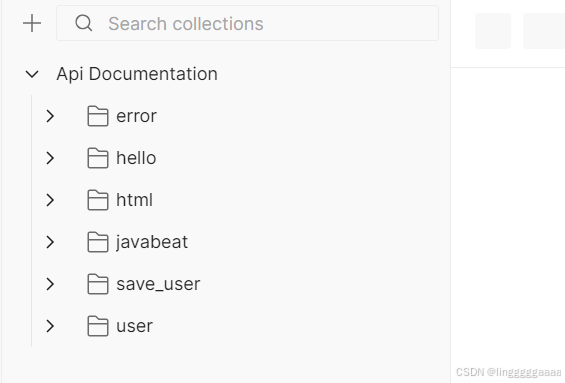Select the Api Documentation collection name
Image resolution: width=565 pixels, height=383 pixels.
tap(137, 74)
